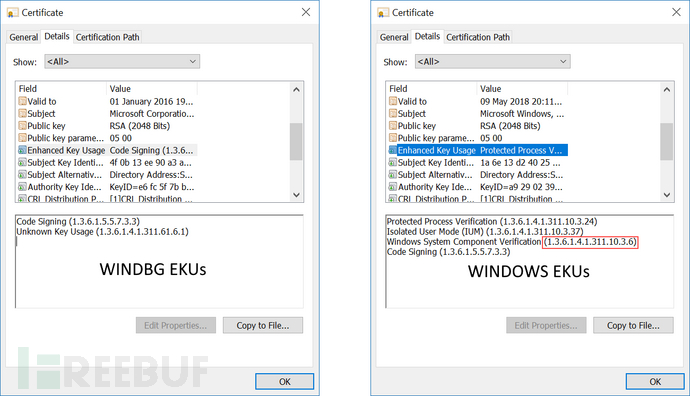Click 'Isolated User Mode (IUM)' detail line
Viewport: 690px width, 396px height.
485,232
